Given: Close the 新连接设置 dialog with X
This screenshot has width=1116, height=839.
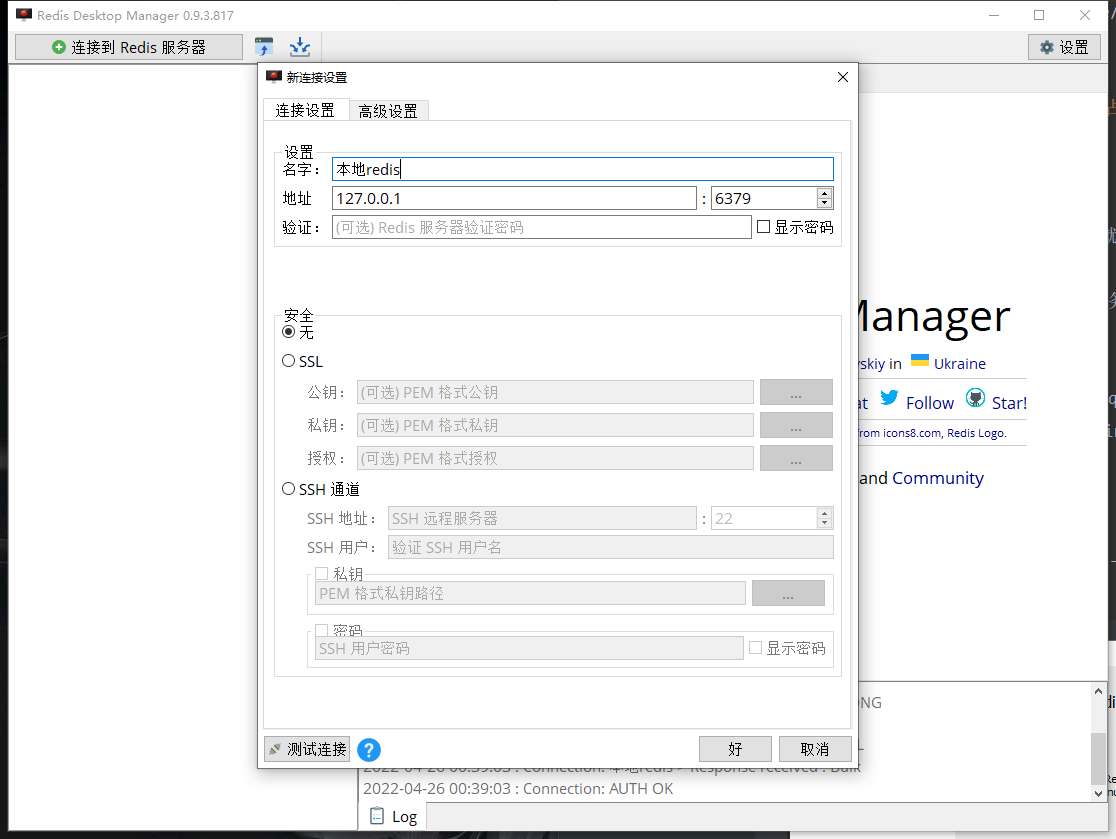Looking at the screenshot, I should 842,77.
